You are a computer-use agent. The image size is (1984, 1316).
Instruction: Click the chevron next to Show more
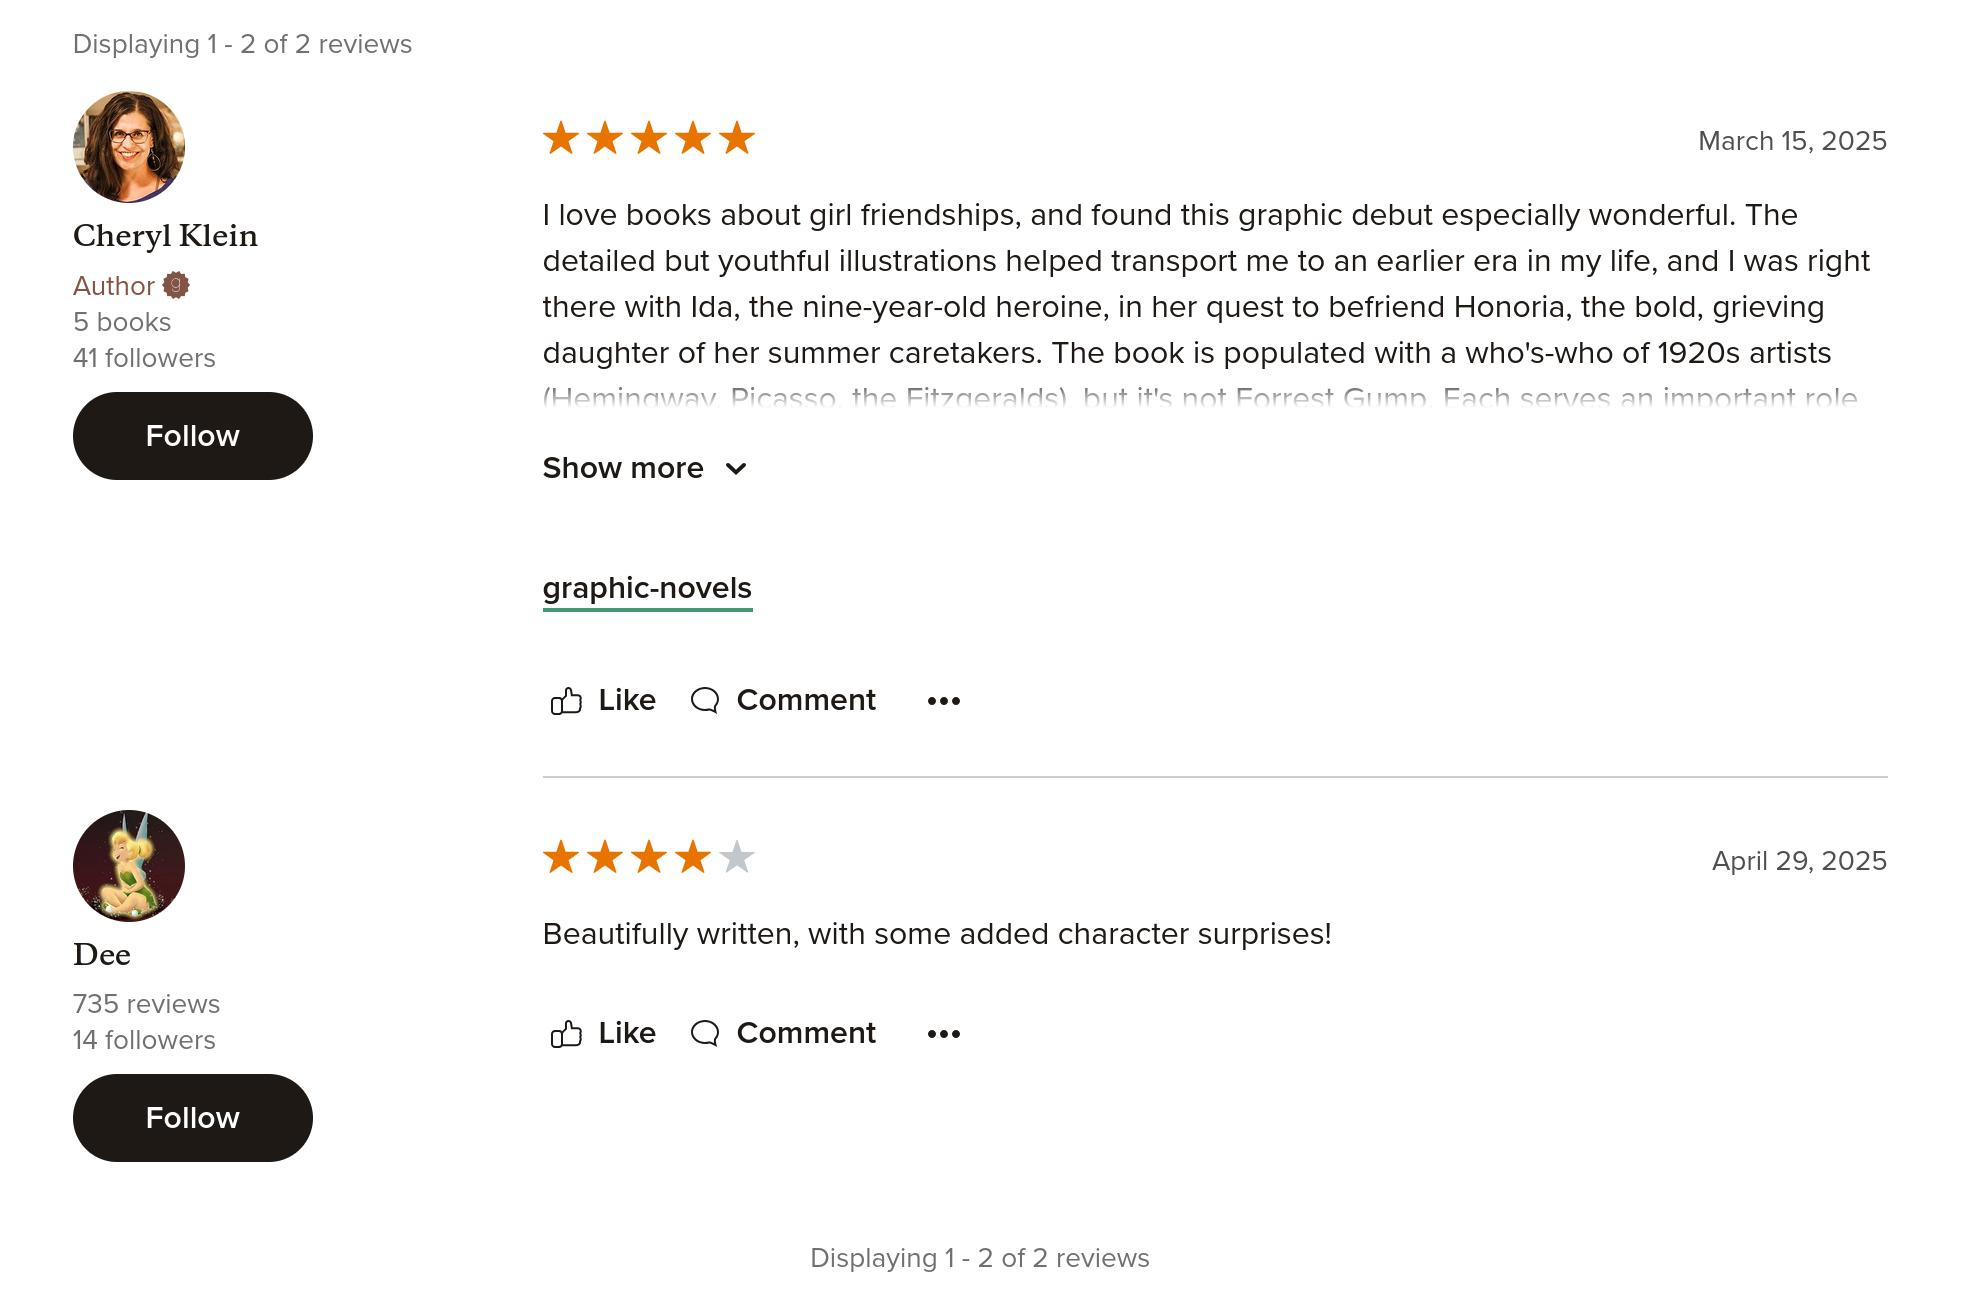point(736,469)
